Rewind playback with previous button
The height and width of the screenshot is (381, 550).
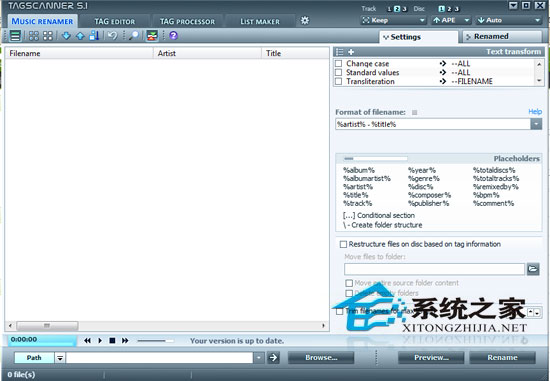point(87,340)
